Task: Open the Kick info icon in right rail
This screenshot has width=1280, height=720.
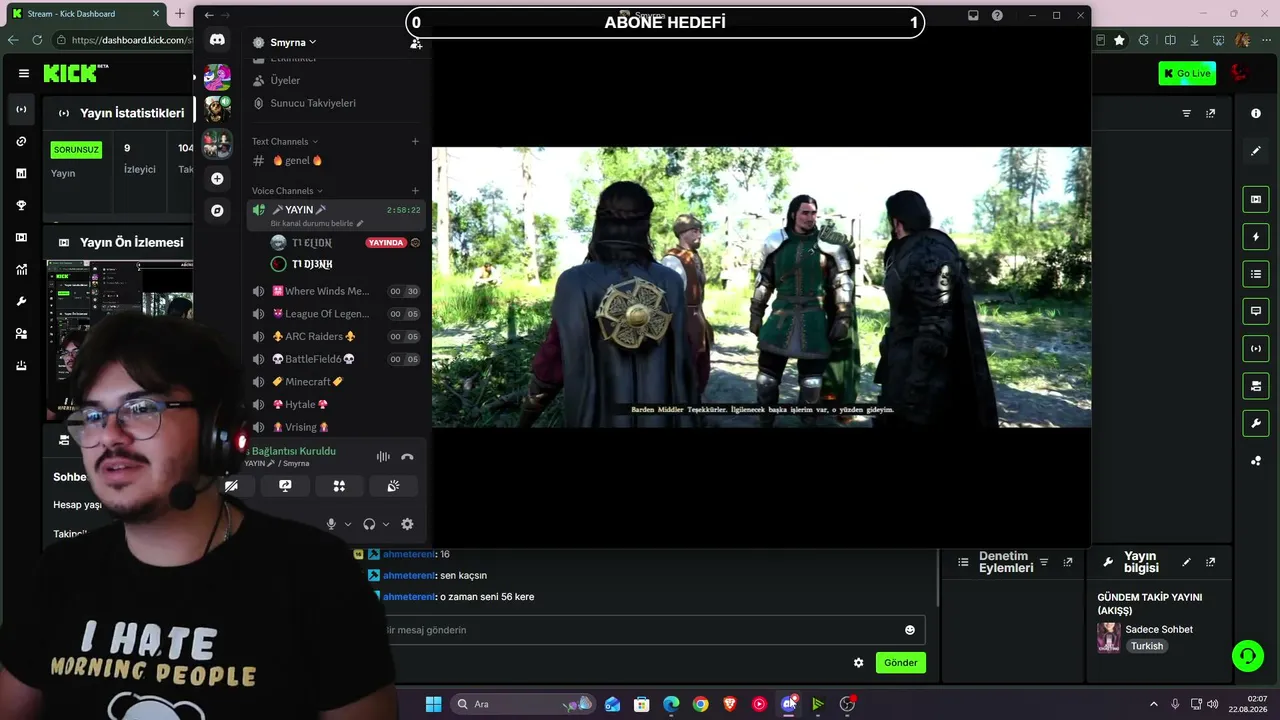Action: (1256, 114)
